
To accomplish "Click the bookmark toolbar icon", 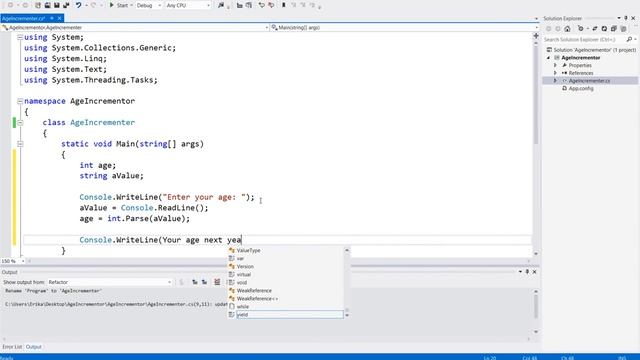I will (284, 5).
